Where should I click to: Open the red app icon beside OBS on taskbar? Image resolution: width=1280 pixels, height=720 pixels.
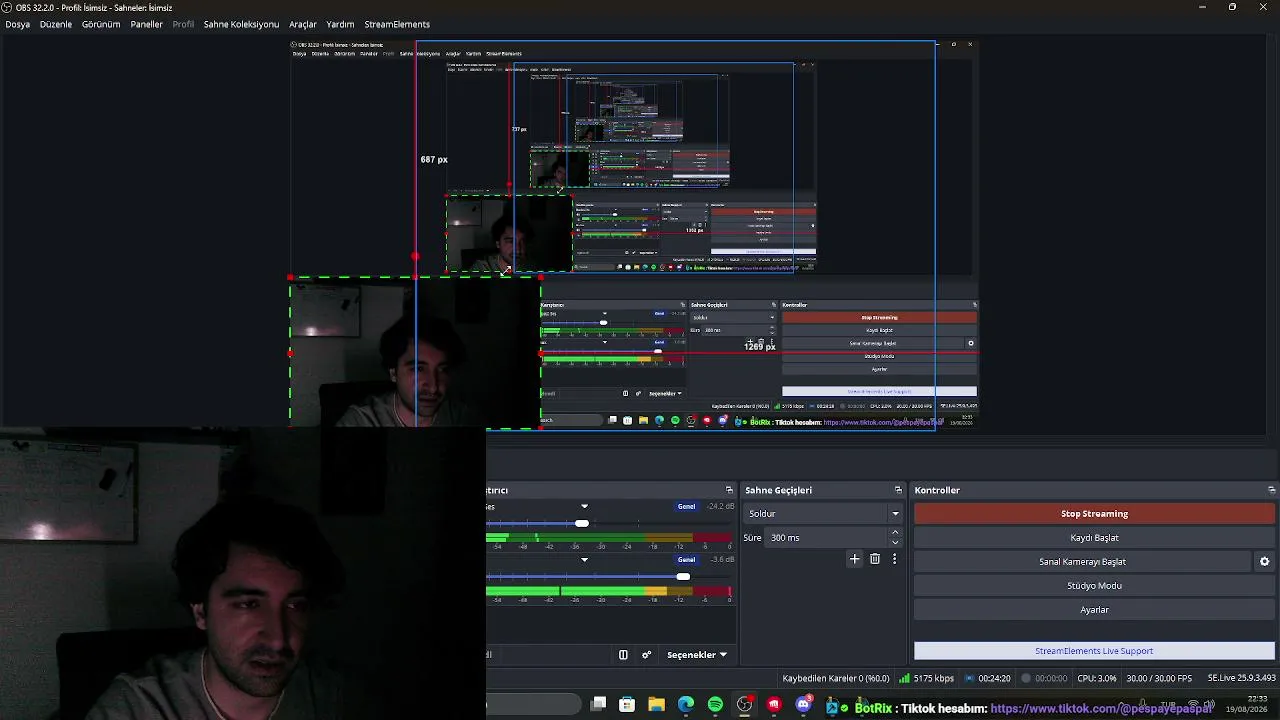pos(774,704)
